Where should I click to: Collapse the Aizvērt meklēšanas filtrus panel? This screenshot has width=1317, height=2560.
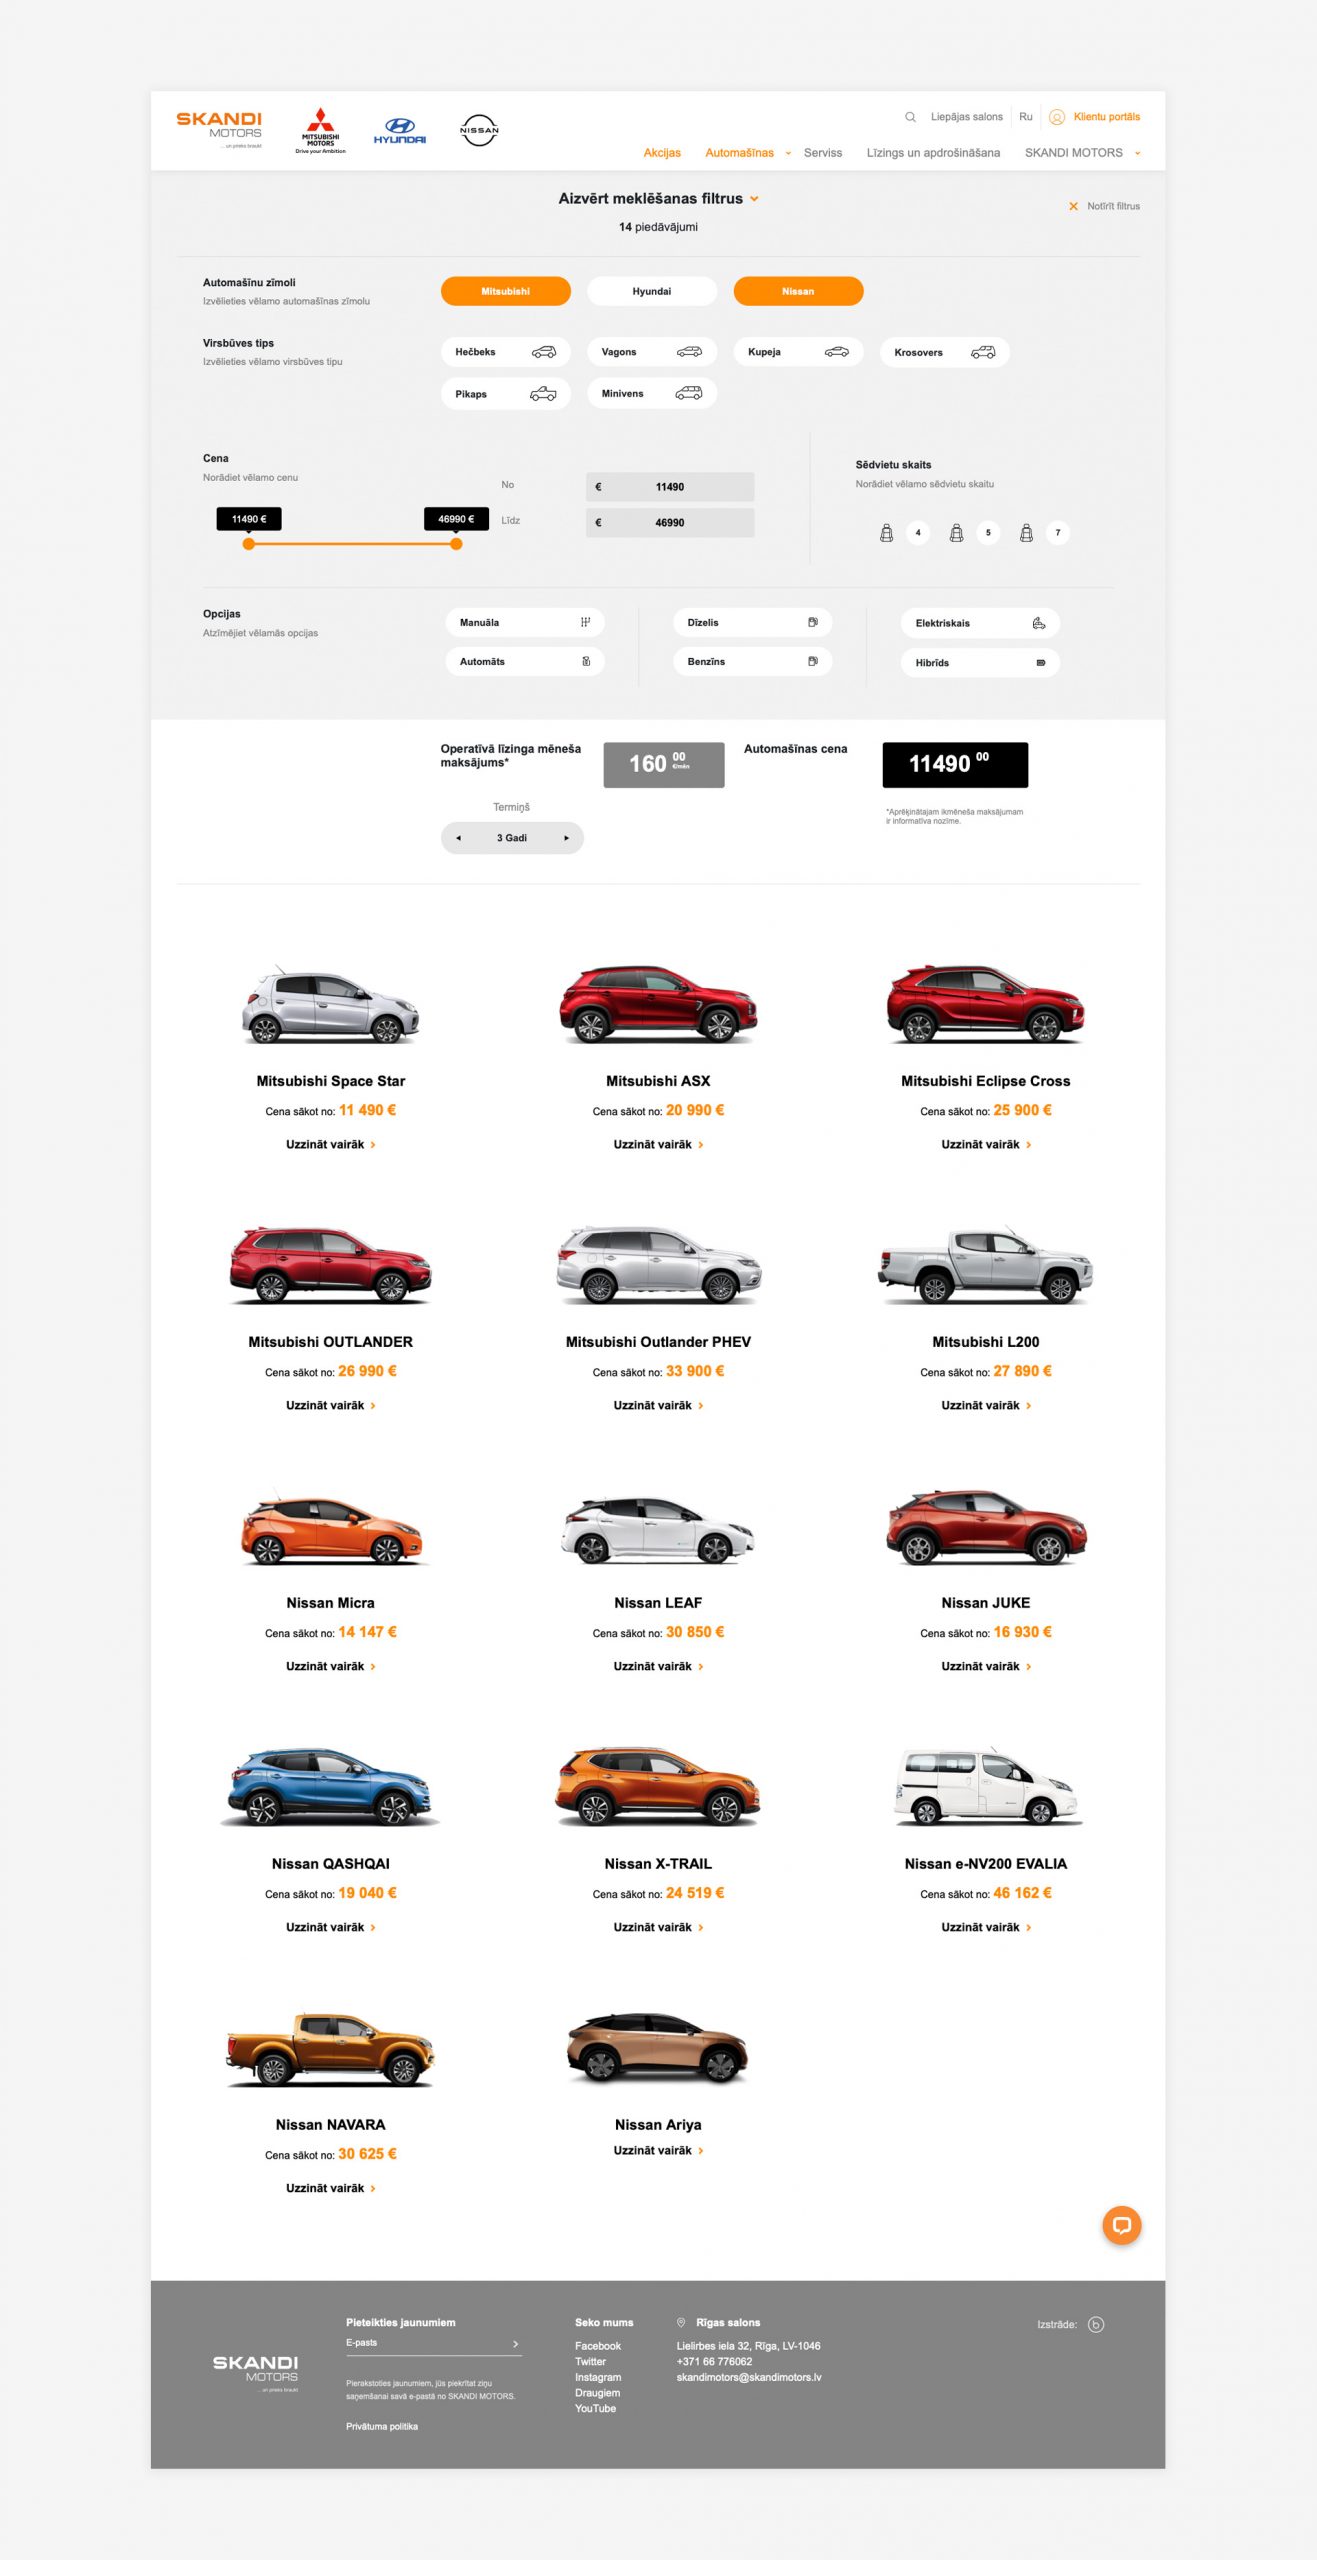pyautogui.click(x=658, y=199)
